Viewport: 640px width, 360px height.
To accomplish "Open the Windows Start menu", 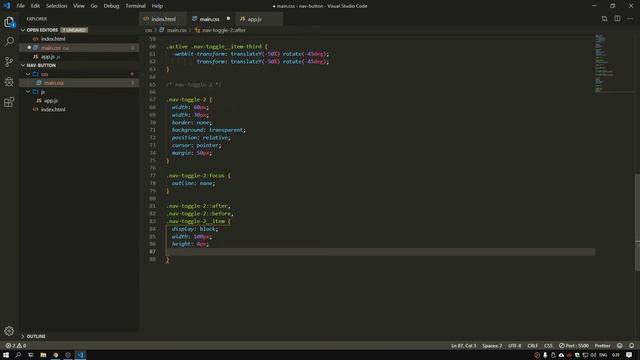I will point(6,355).
